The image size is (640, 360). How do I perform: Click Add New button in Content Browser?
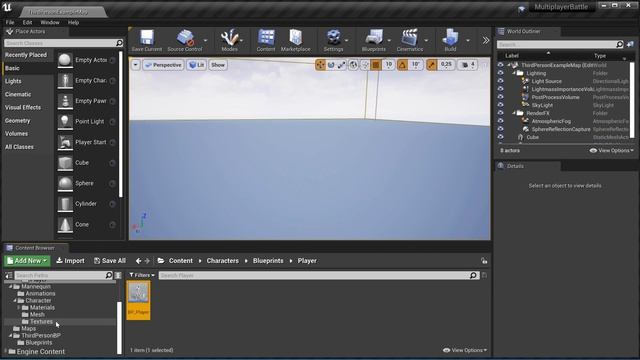pos(27,261)
